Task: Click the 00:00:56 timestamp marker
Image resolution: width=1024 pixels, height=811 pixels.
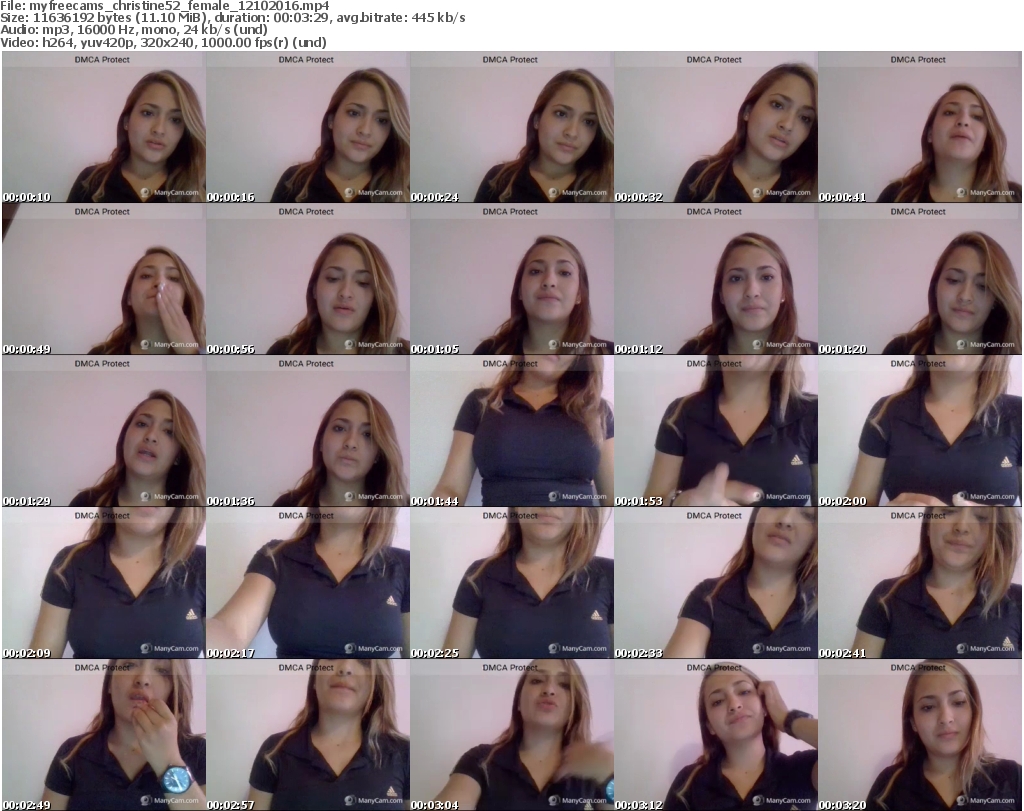Action: (231, 349)
